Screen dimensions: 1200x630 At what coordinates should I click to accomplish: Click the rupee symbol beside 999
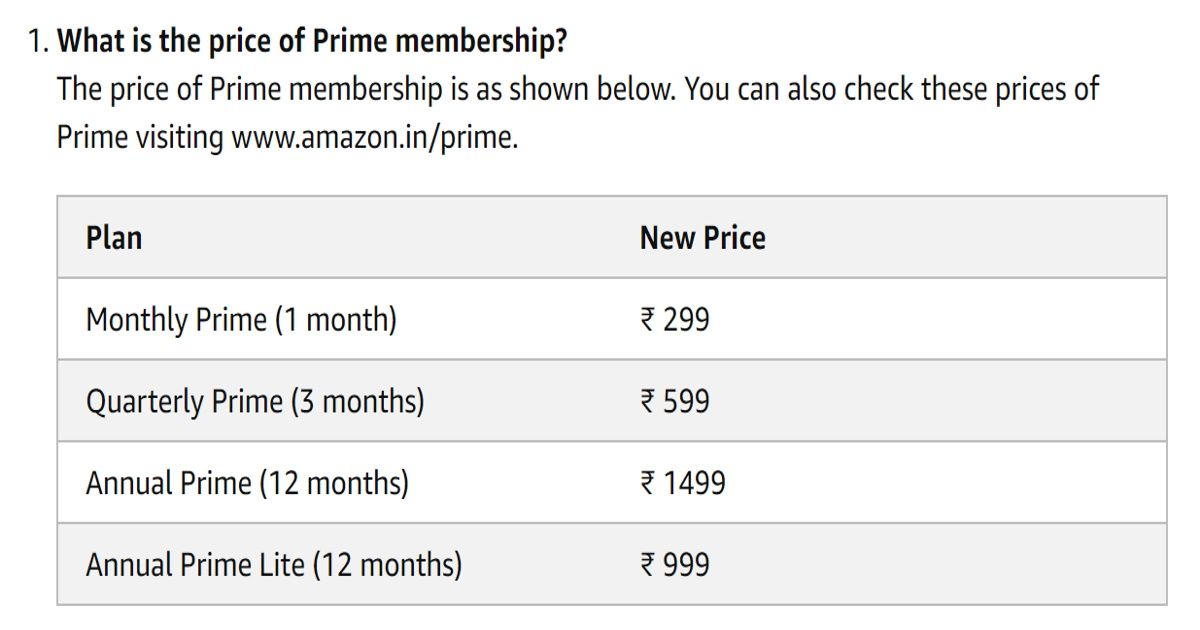pyautogui.click(x=648, y=566)
